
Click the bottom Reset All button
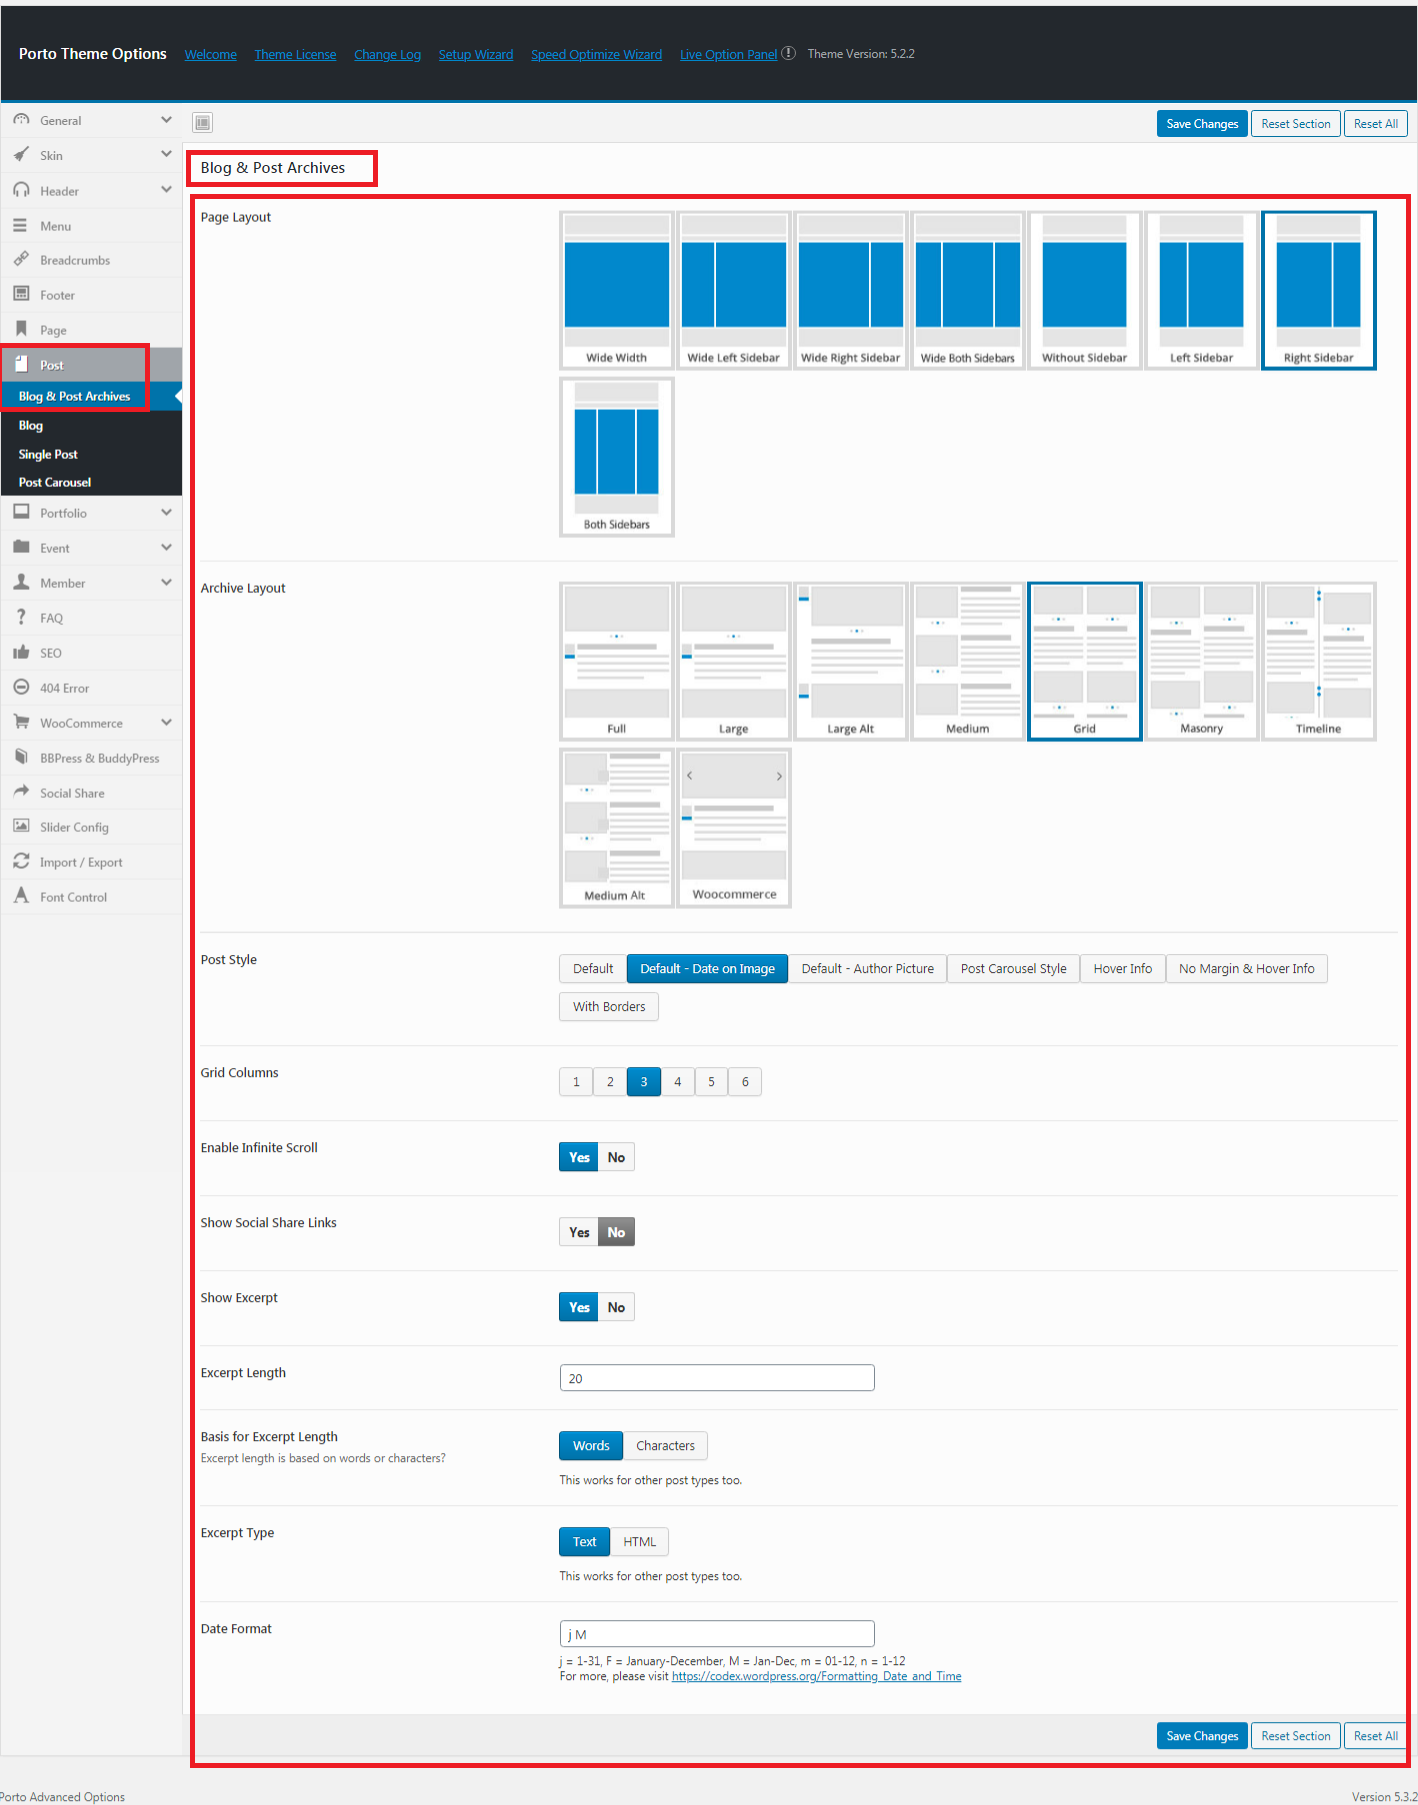point(1375,1736)
